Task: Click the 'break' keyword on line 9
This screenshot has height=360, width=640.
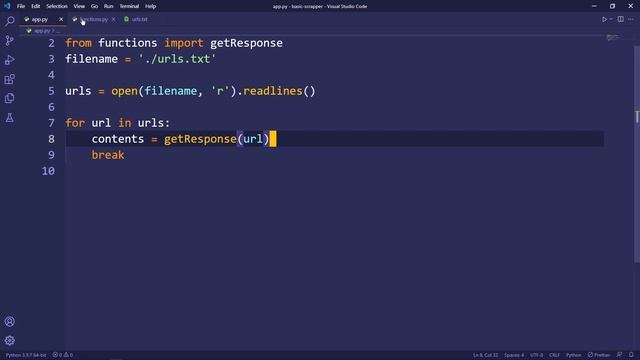Action: click(x=108, y=155)
